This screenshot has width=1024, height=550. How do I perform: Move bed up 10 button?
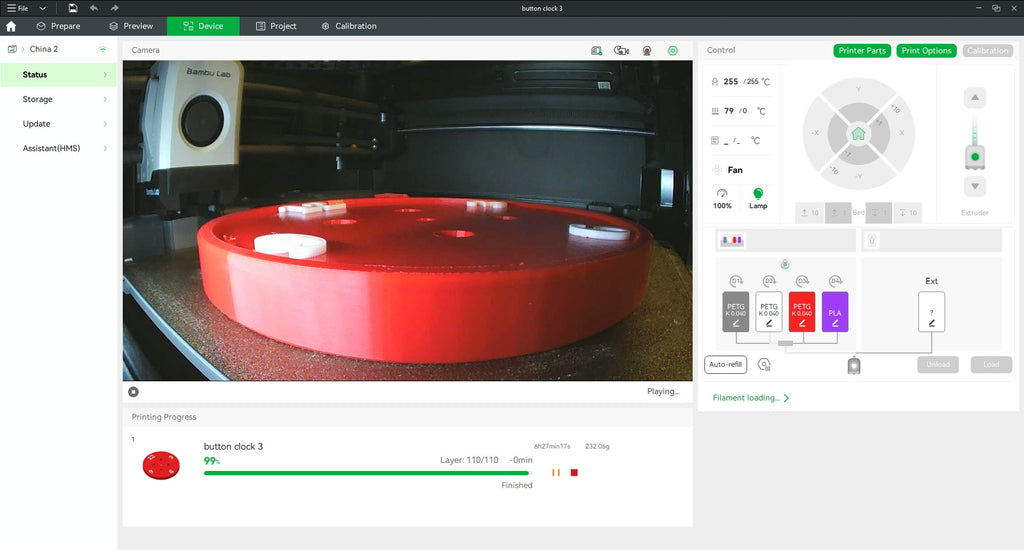coord(810,212)
